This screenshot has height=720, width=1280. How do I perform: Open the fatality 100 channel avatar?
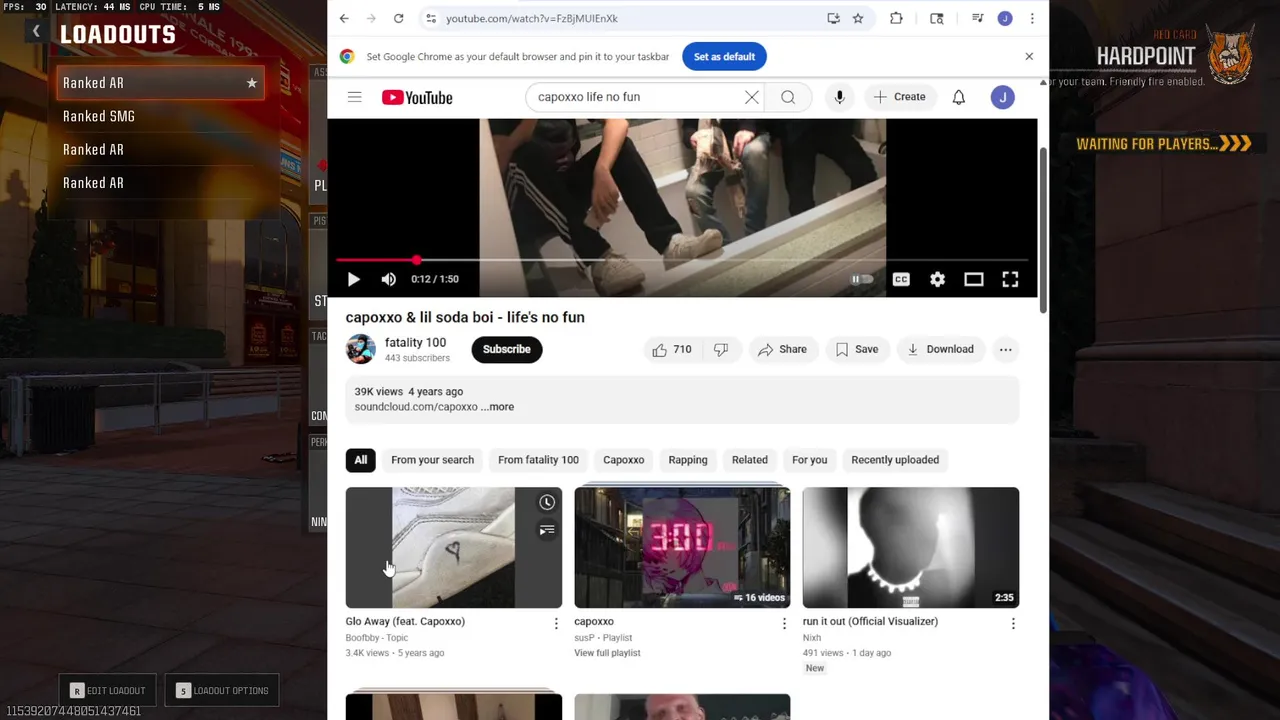point(360,349)
